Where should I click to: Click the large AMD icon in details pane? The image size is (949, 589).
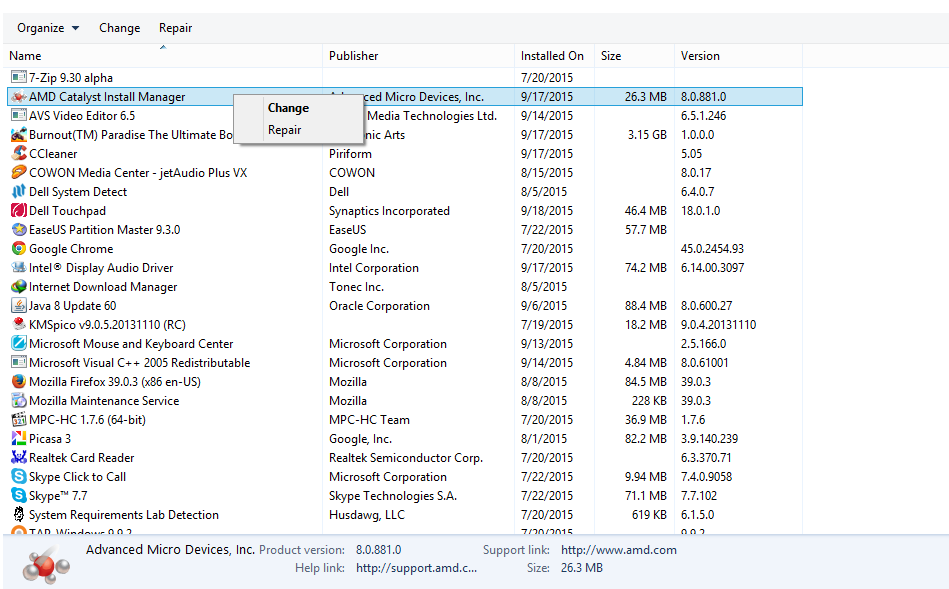click(46, 564)
